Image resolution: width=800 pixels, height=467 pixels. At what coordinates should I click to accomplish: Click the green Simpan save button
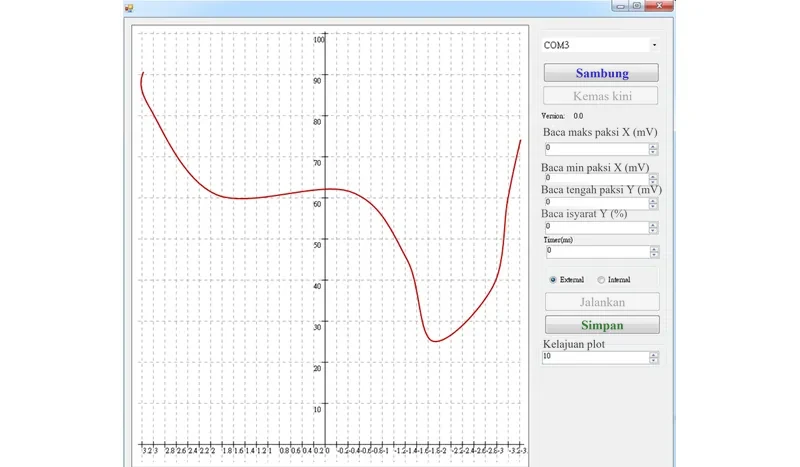(x=602, y=325)
